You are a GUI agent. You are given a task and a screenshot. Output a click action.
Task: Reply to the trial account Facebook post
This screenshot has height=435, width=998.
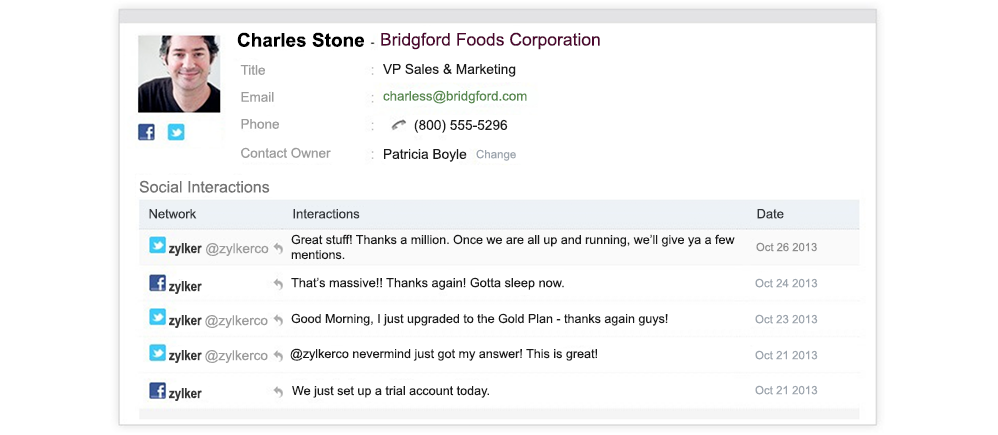[278, 392]
